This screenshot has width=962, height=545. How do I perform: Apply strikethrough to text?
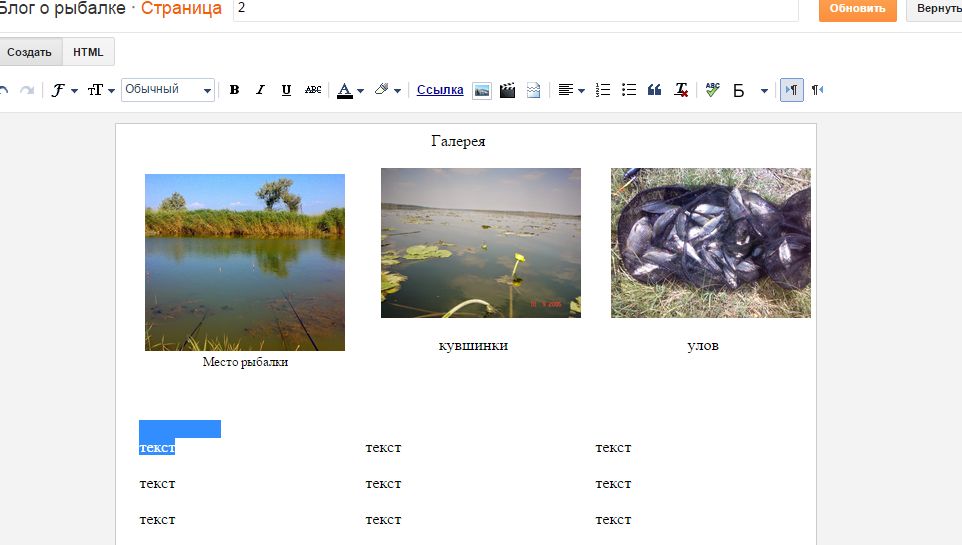click(x=313, y=90)
